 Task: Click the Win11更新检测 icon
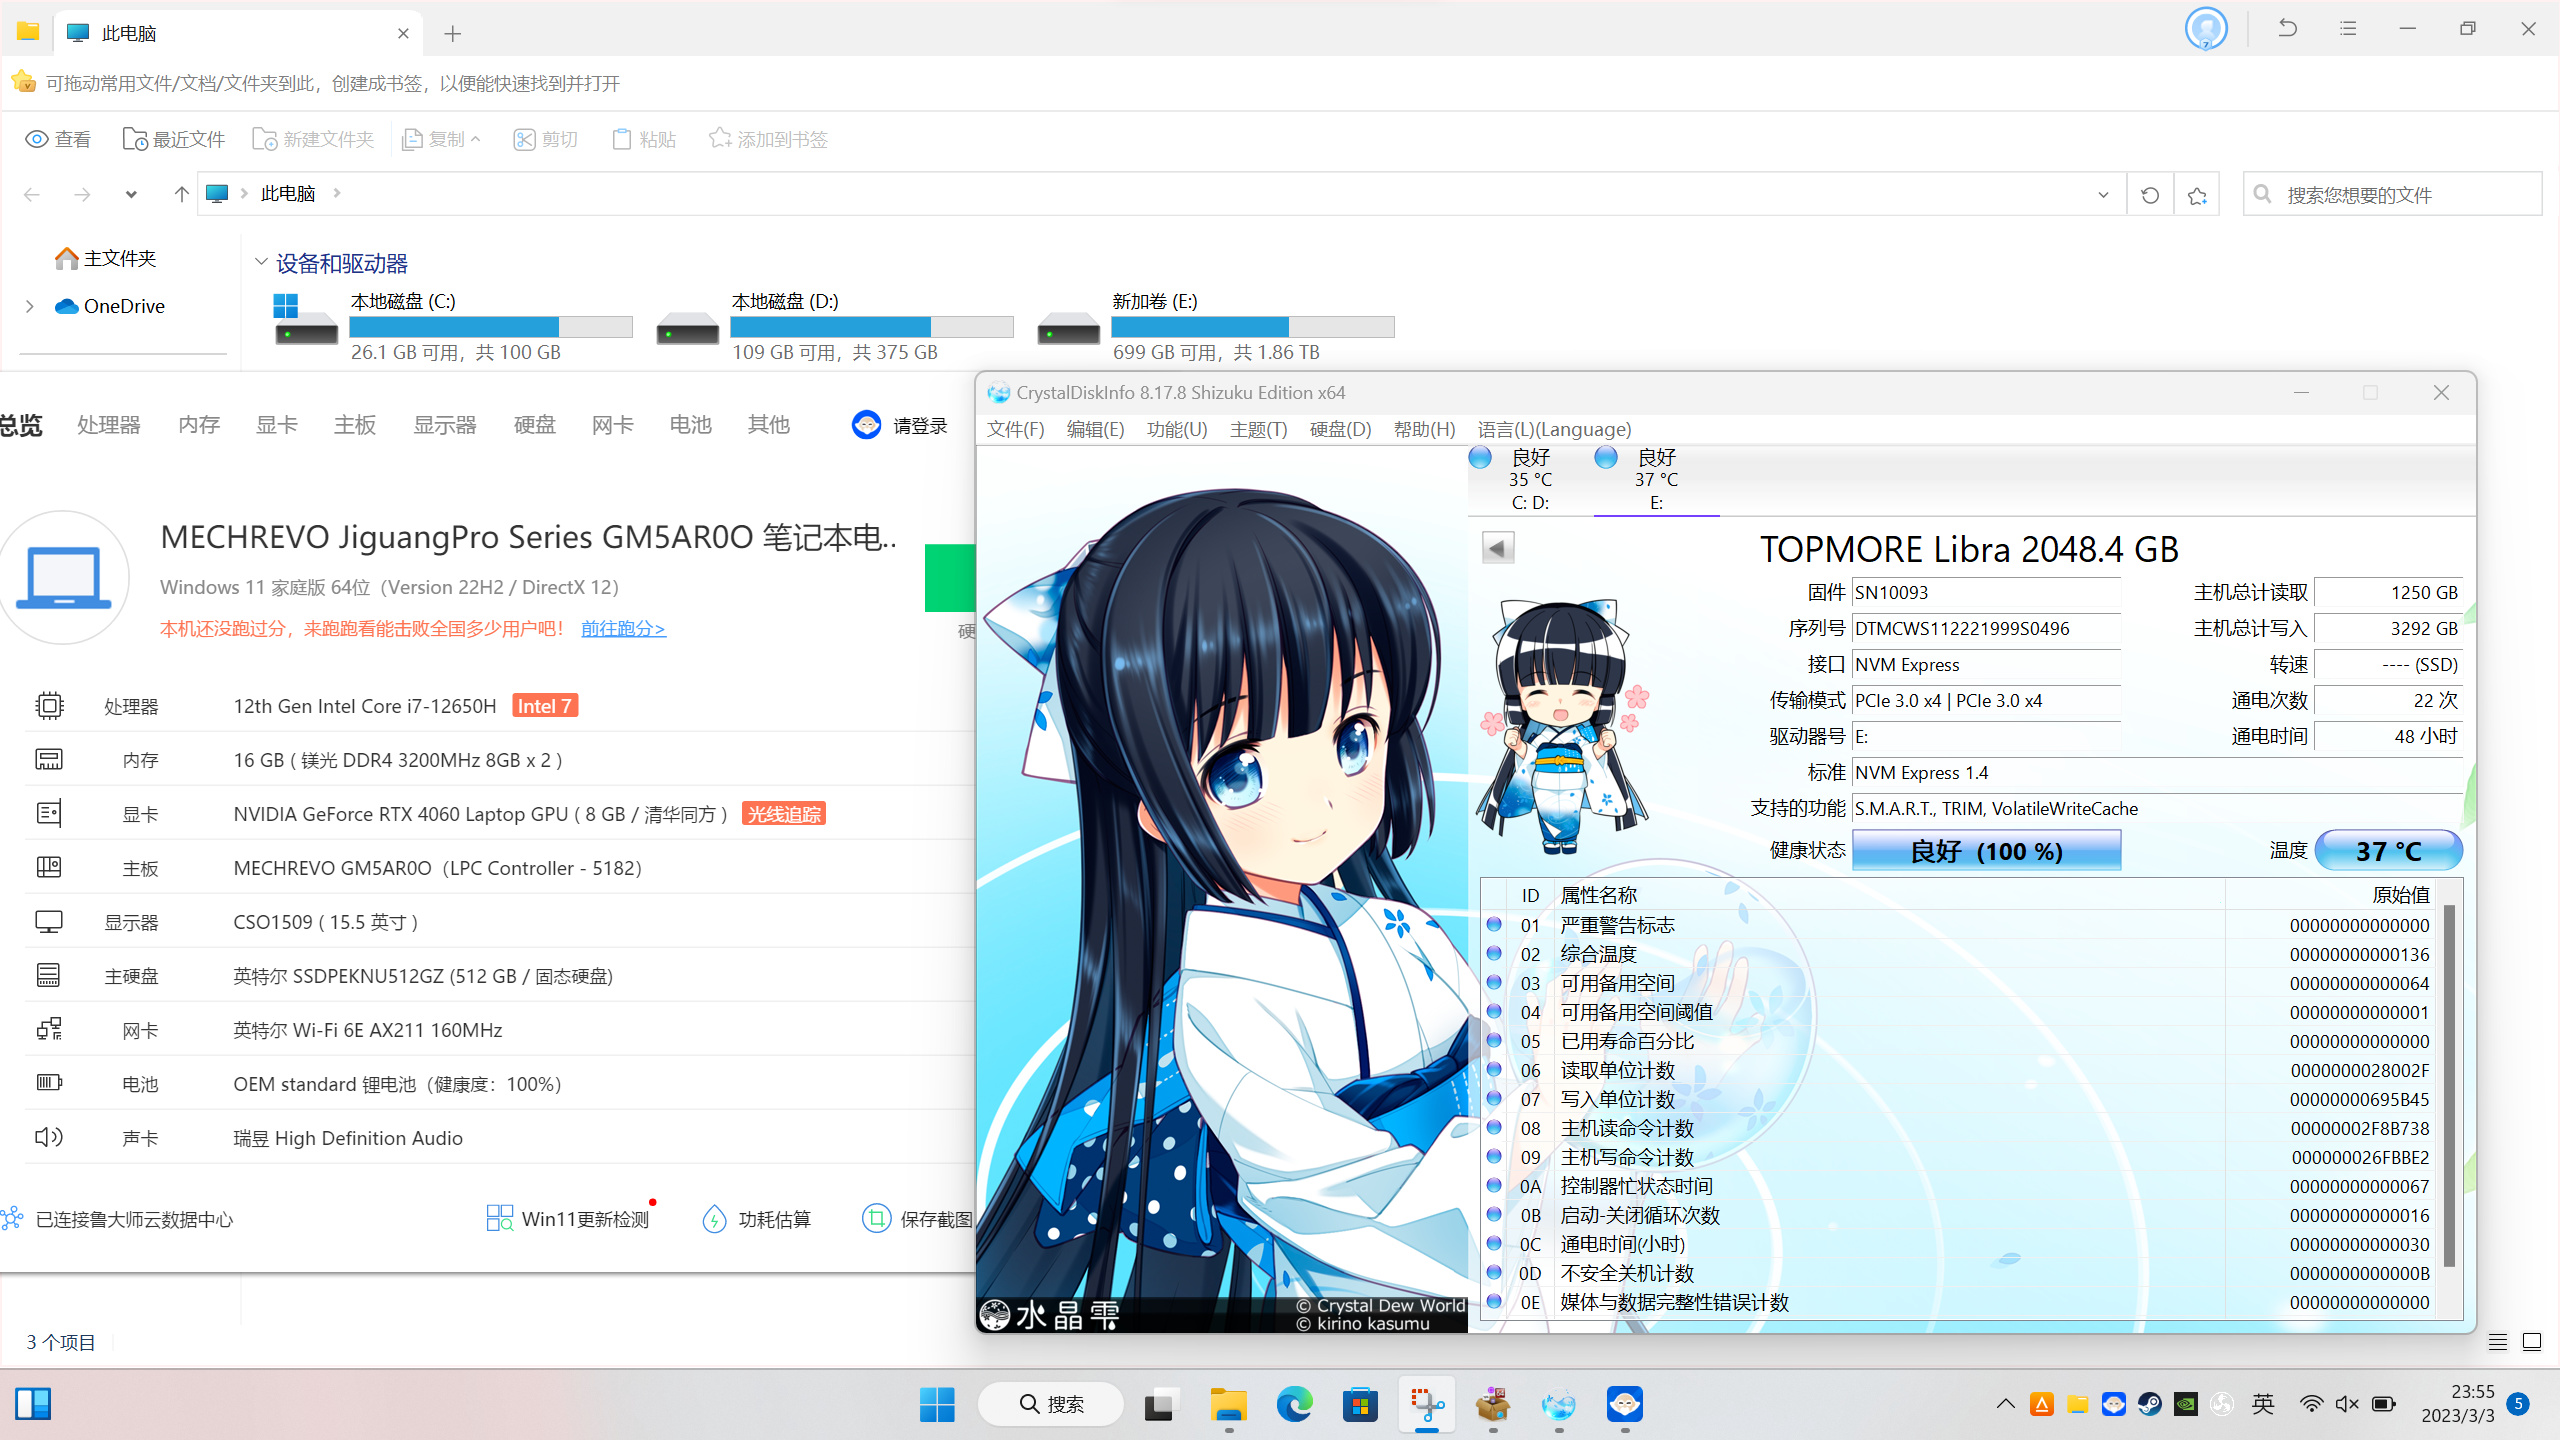(499, 1218)
